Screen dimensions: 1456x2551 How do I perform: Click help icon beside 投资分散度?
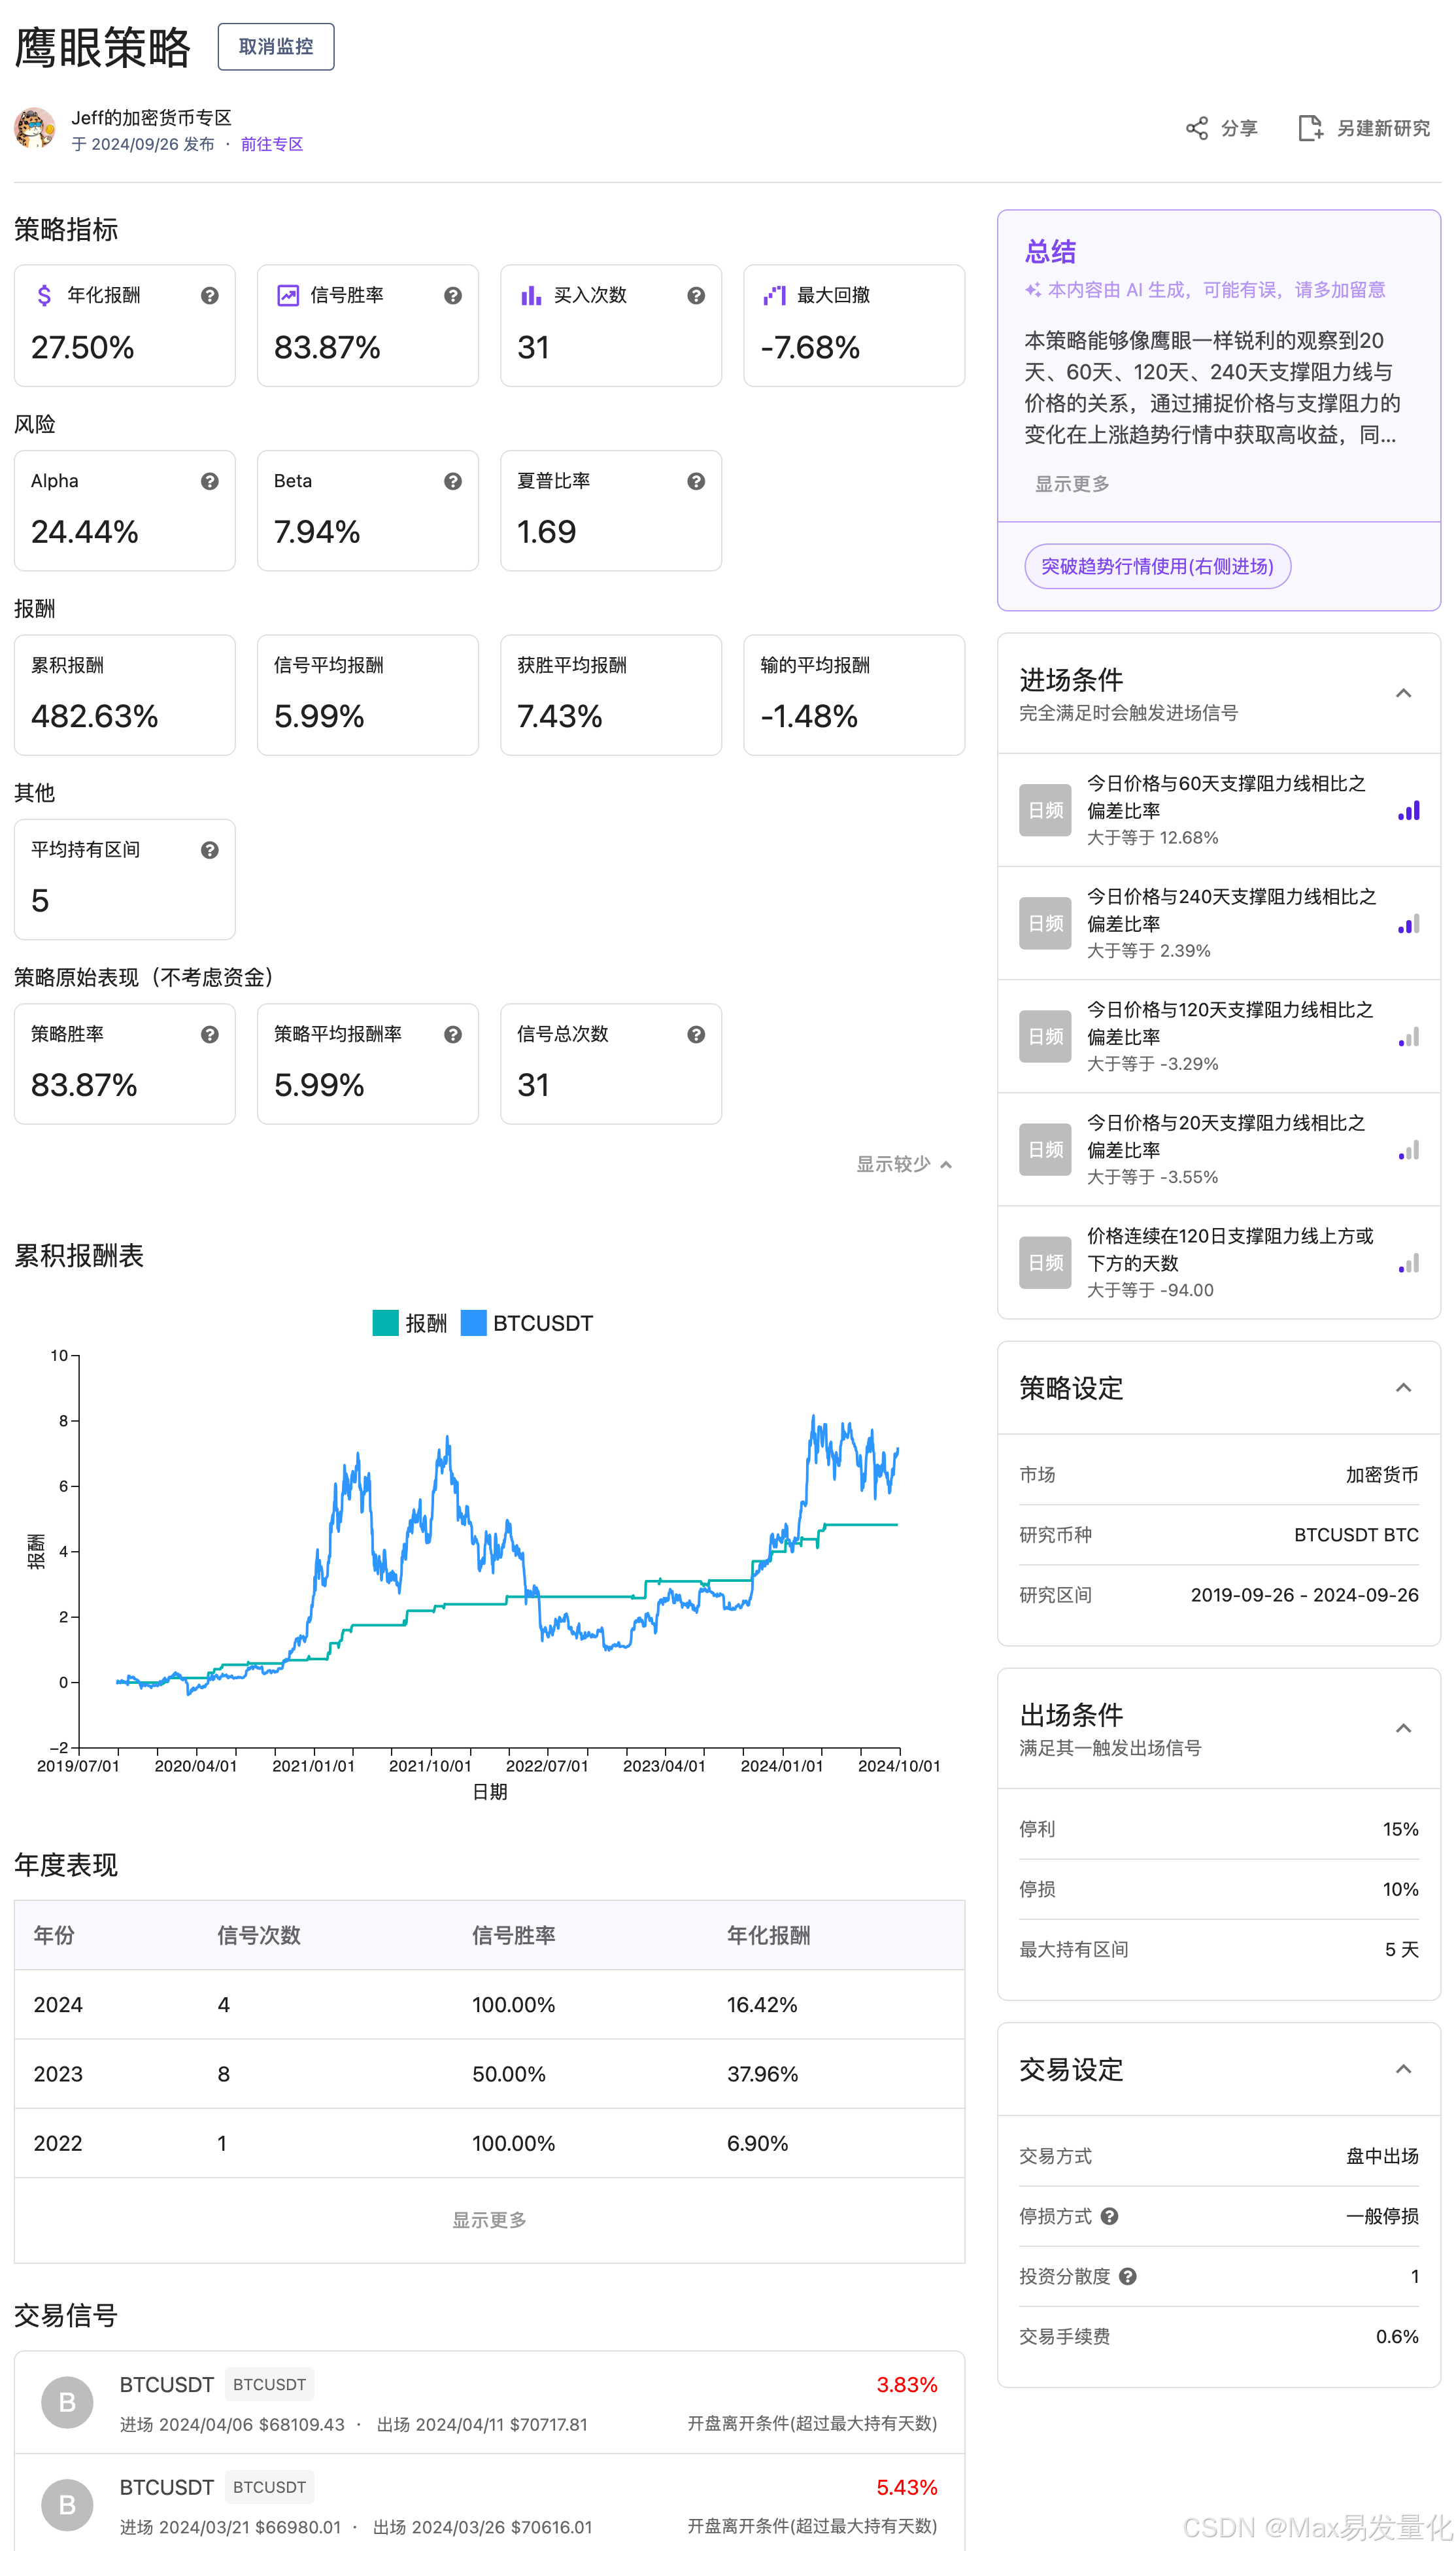click(x=1128, y=2277)
